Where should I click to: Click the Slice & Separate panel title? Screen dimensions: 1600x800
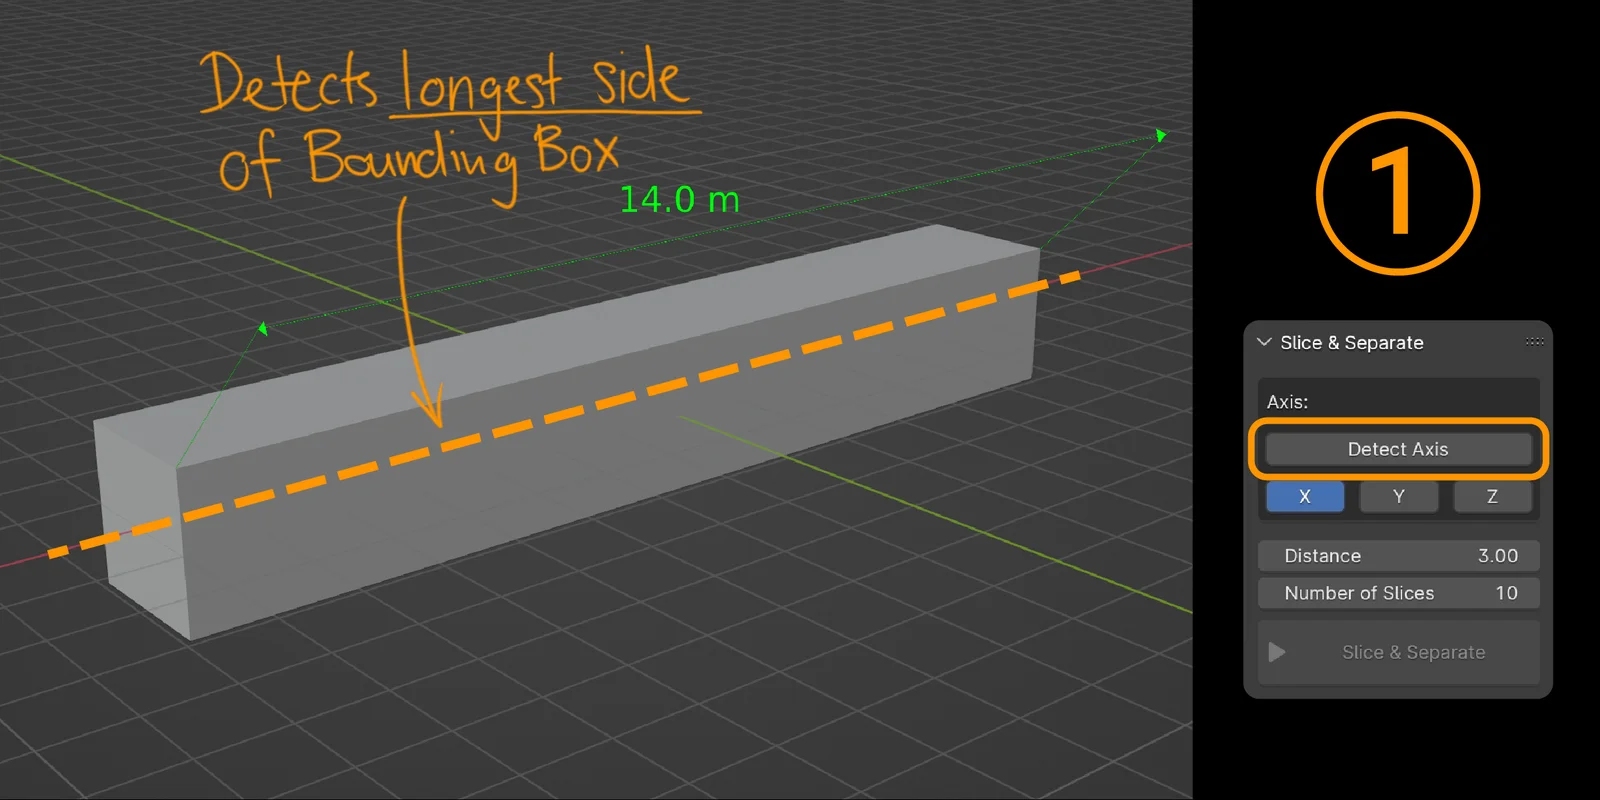click(1352, 342)
